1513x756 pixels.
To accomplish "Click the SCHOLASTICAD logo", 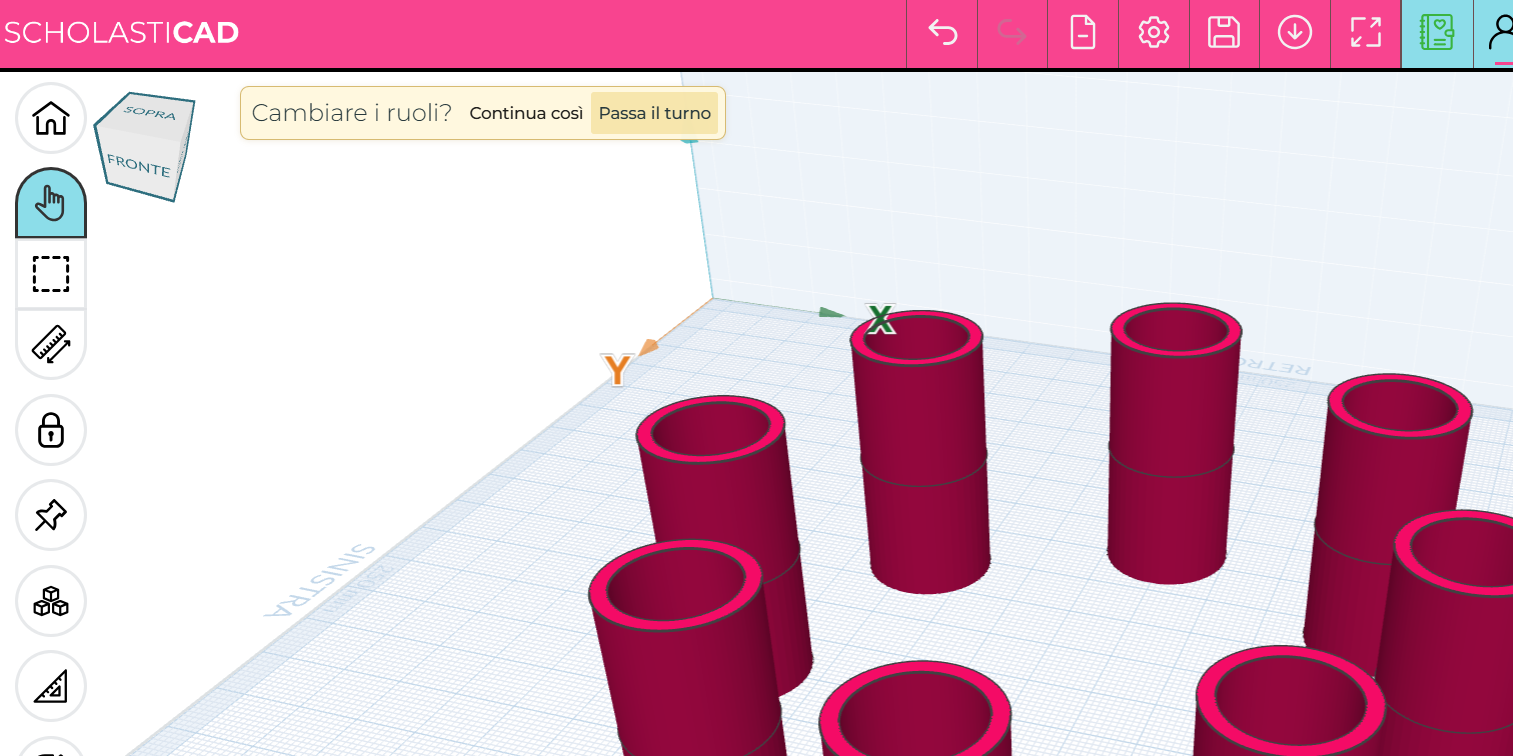I will (121, 33).
